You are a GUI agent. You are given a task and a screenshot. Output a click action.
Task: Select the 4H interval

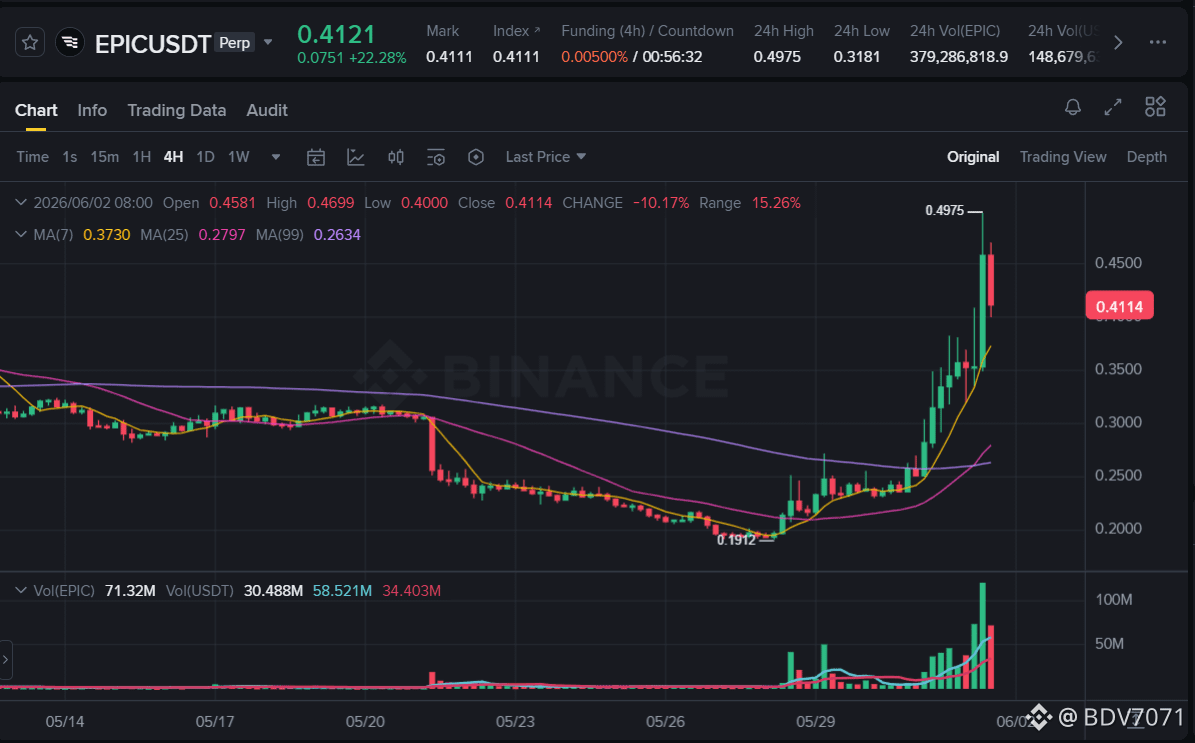pos(173,157)
